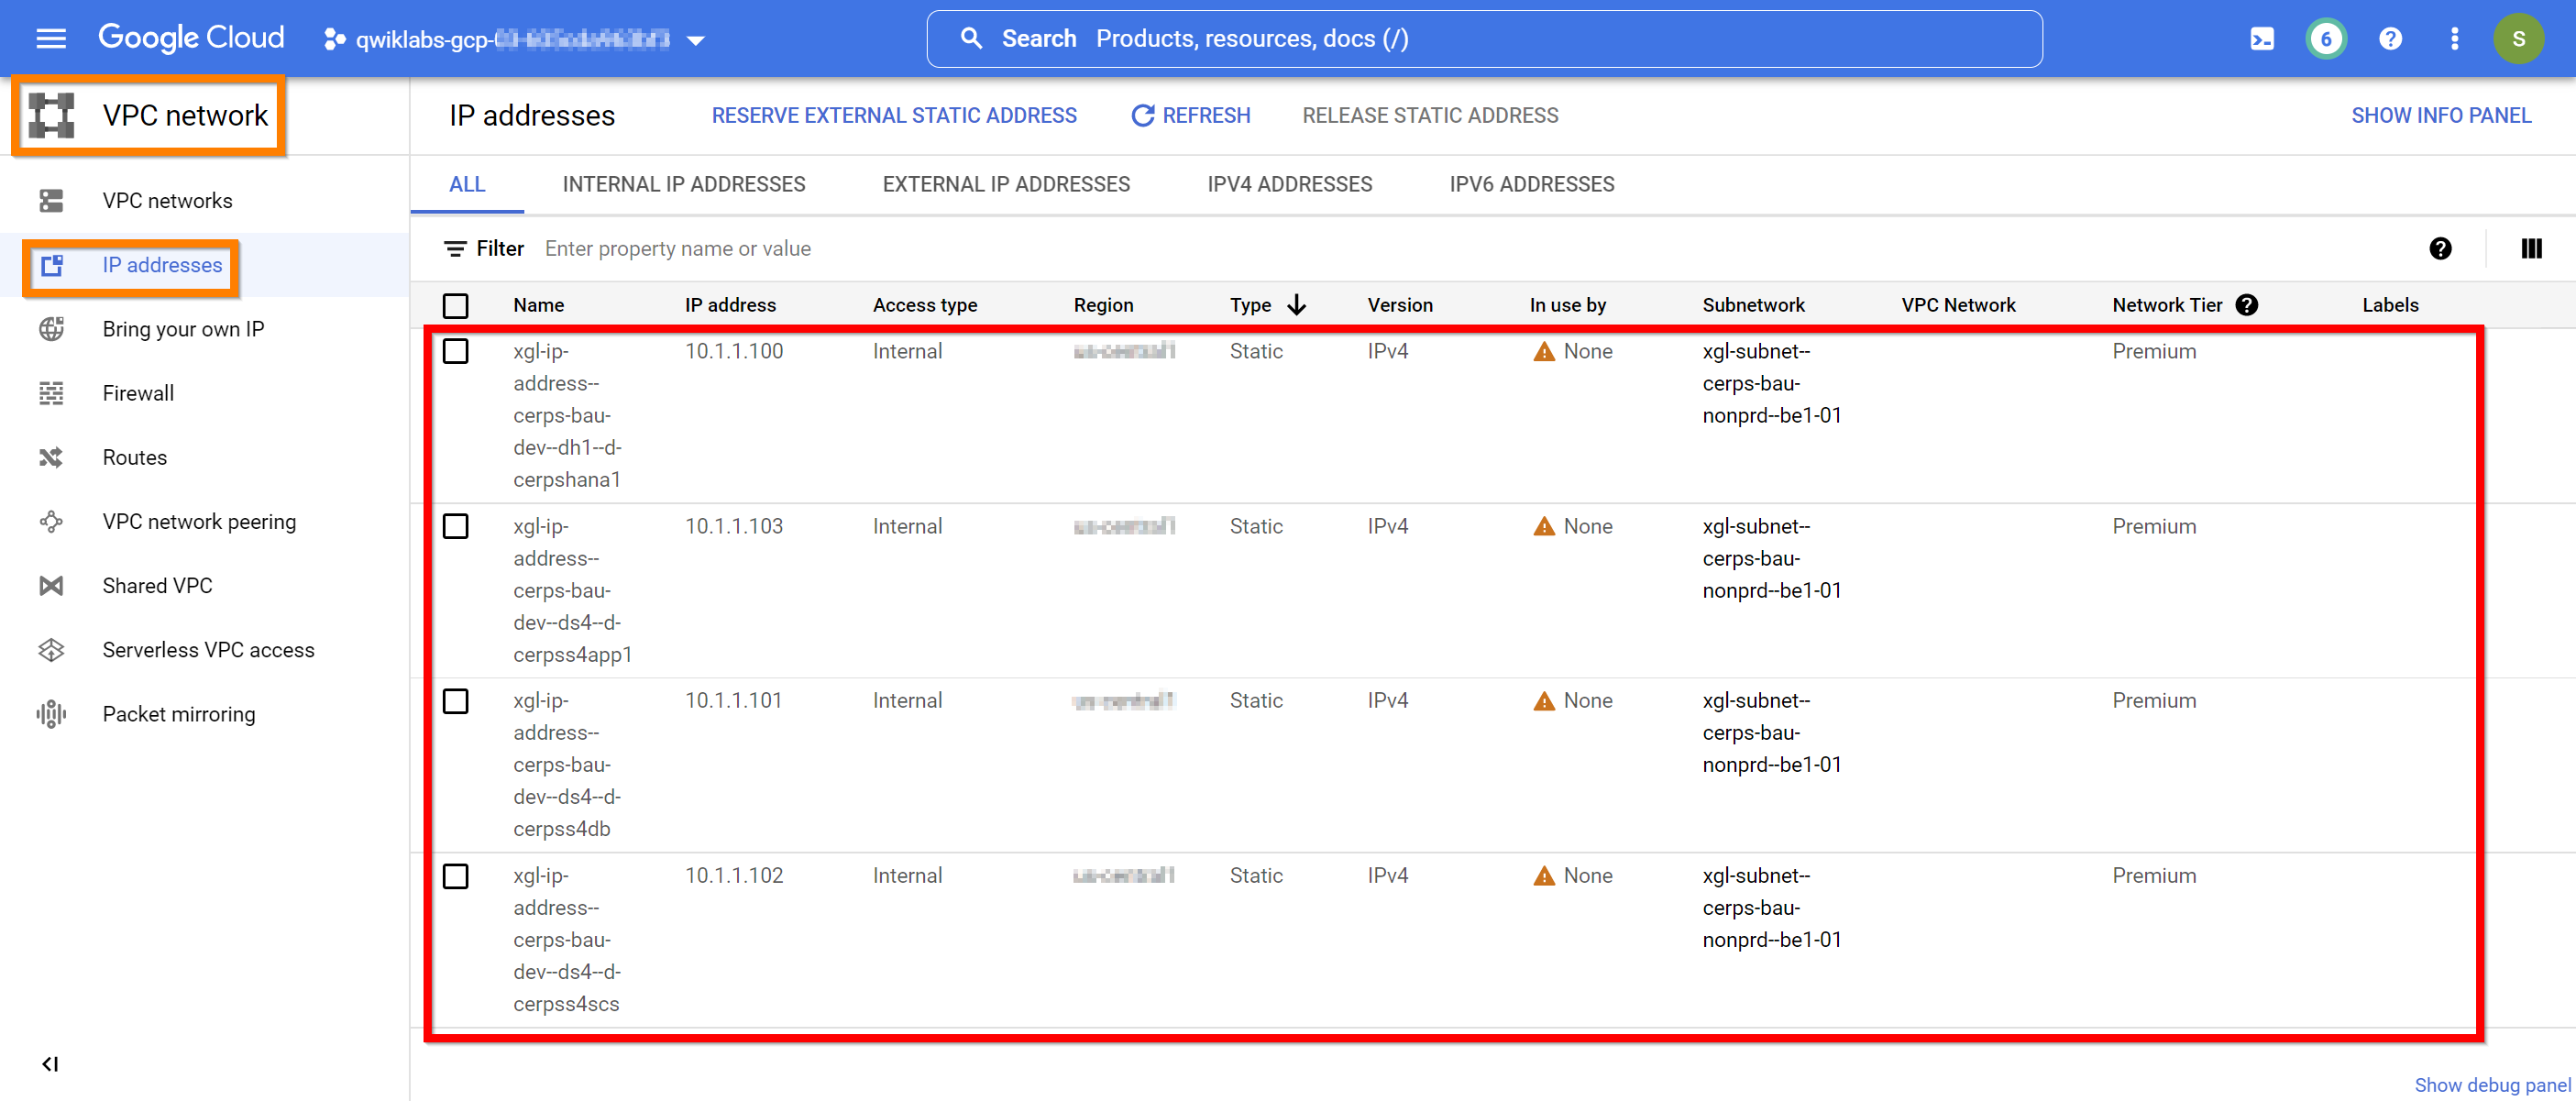Click the Bring your own IP globe icon
The image size is (2576, 1101).
(51, 329)
